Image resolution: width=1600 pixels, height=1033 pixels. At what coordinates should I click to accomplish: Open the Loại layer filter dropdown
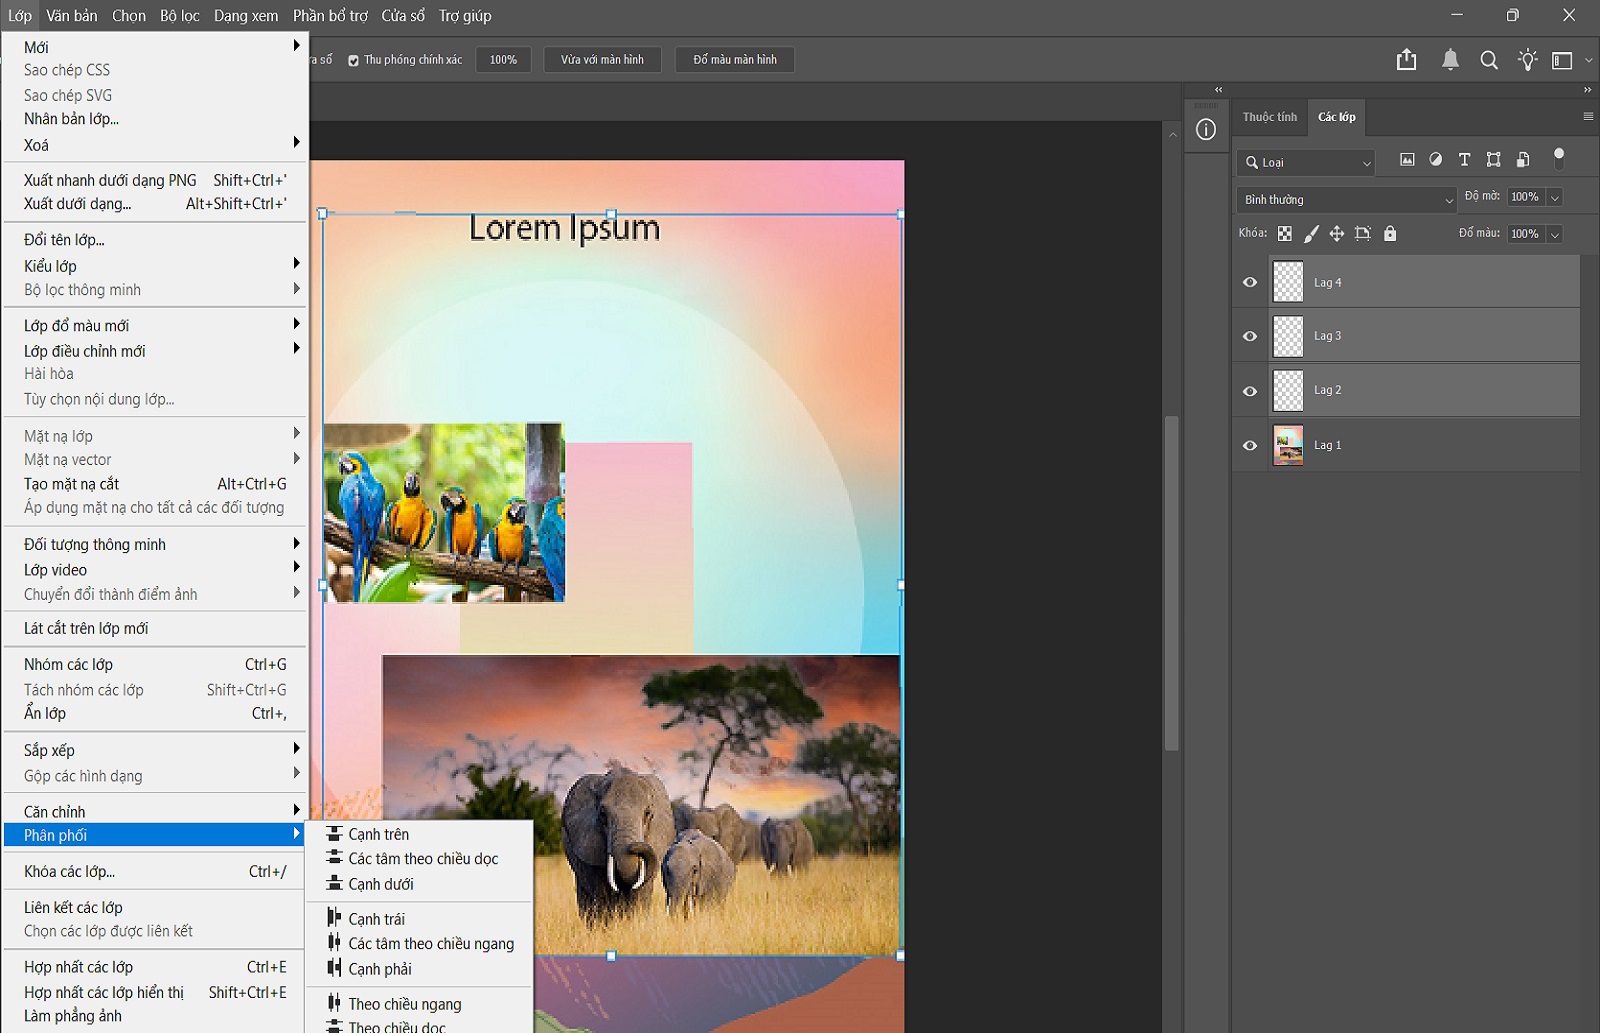click(1306, 162)
